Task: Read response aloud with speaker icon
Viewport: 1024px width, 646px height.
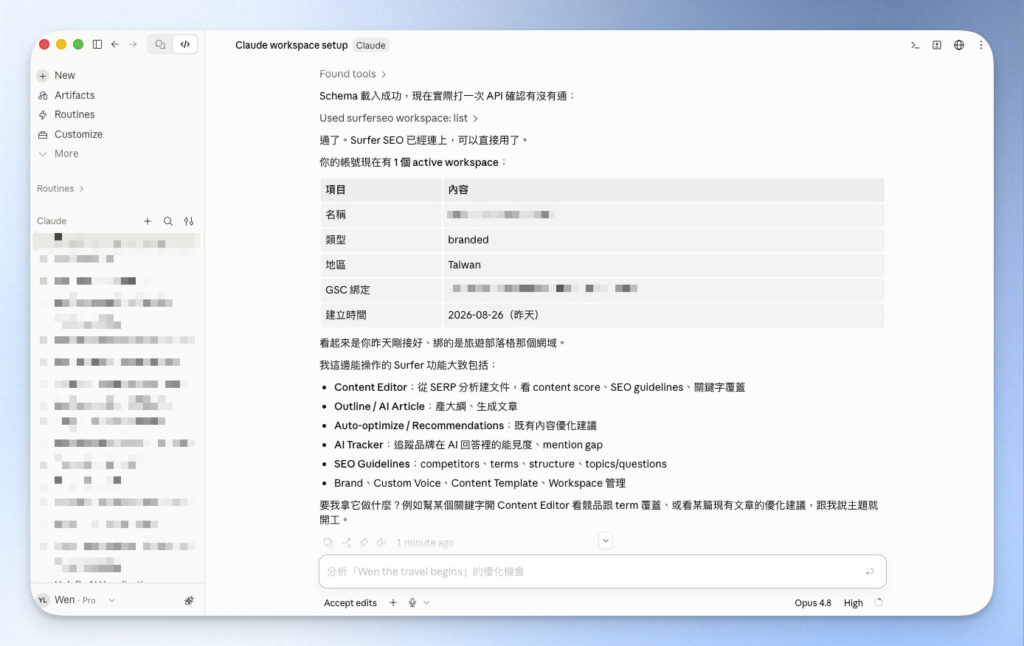Action: pos(381,543)
